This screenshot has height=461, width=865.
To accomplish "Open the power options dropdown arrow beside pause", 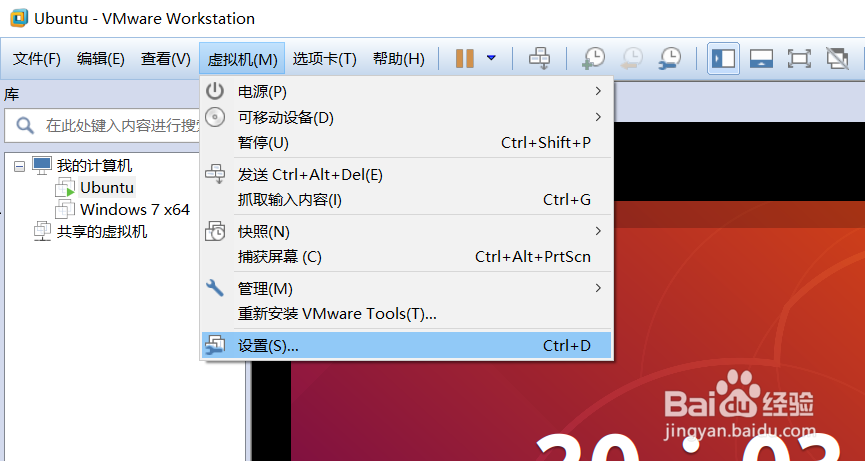I will (x=491, y=57).
